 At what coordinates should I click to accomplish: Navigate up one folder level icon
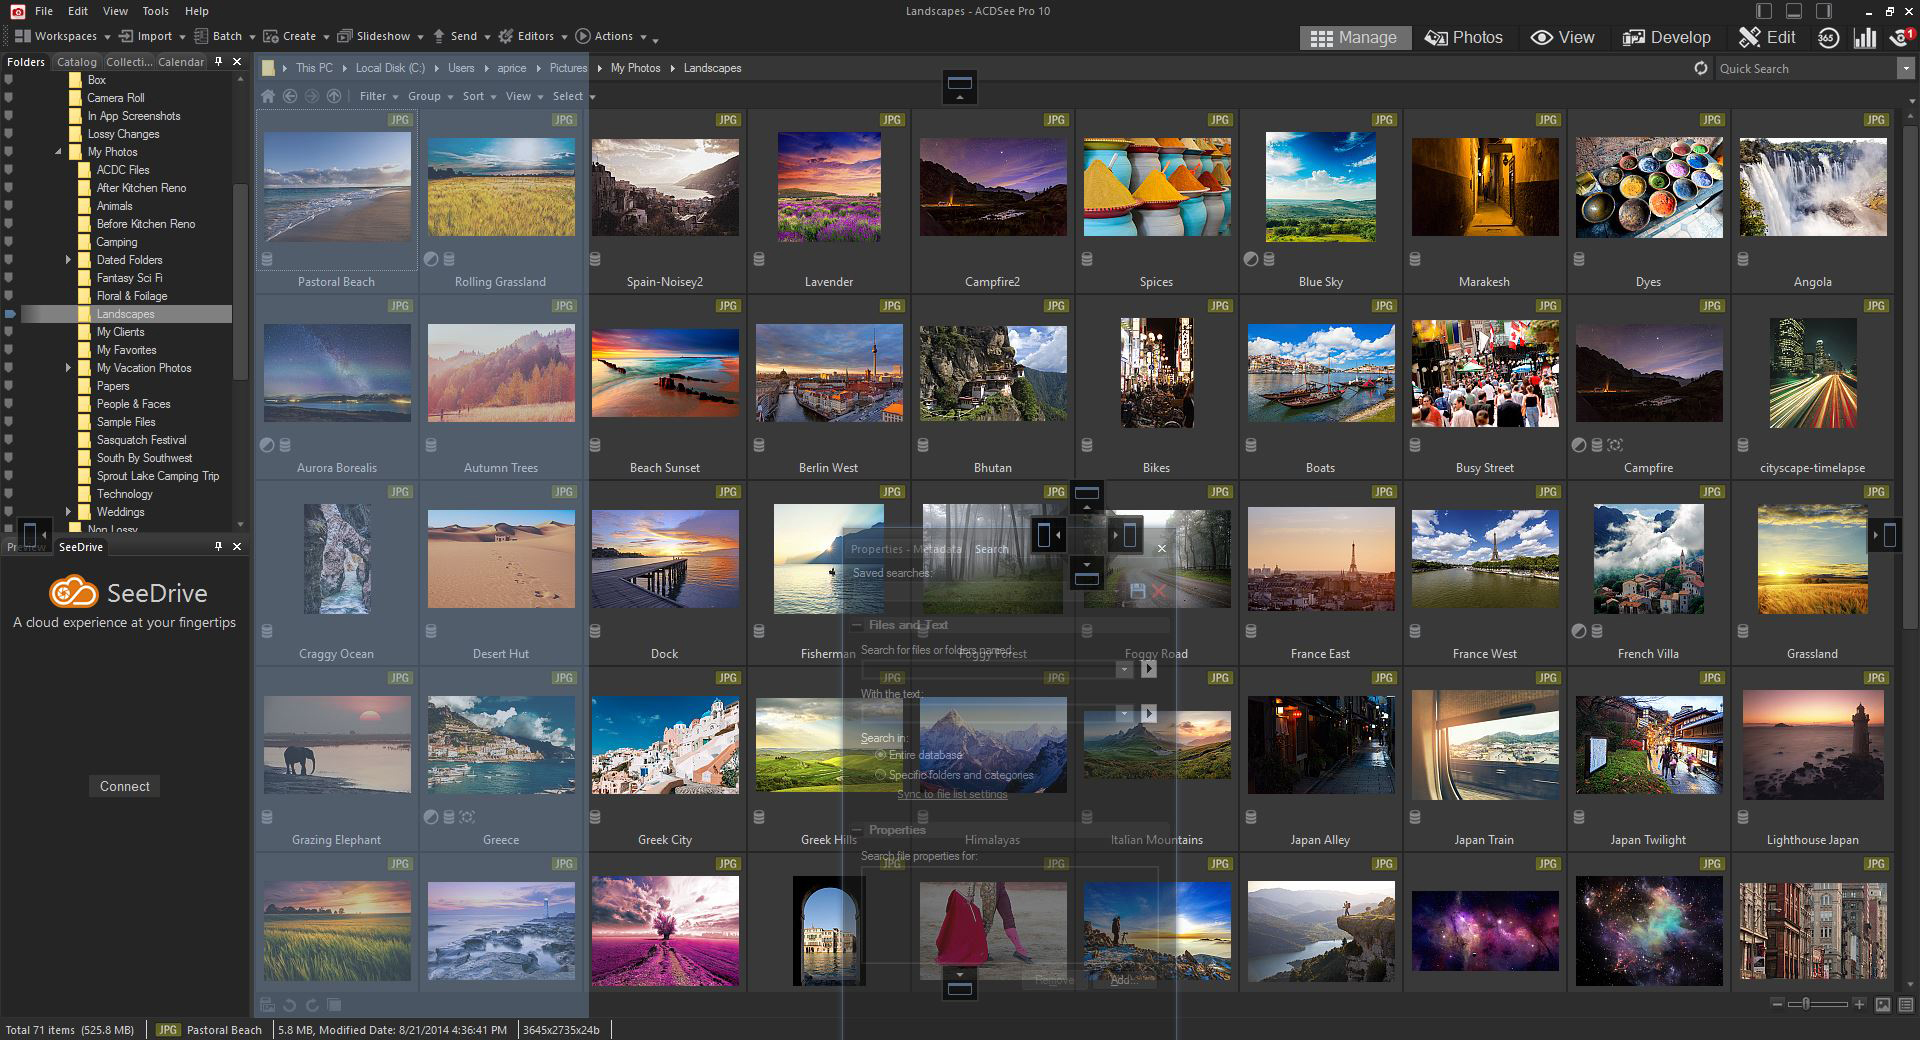pos(334,96)
